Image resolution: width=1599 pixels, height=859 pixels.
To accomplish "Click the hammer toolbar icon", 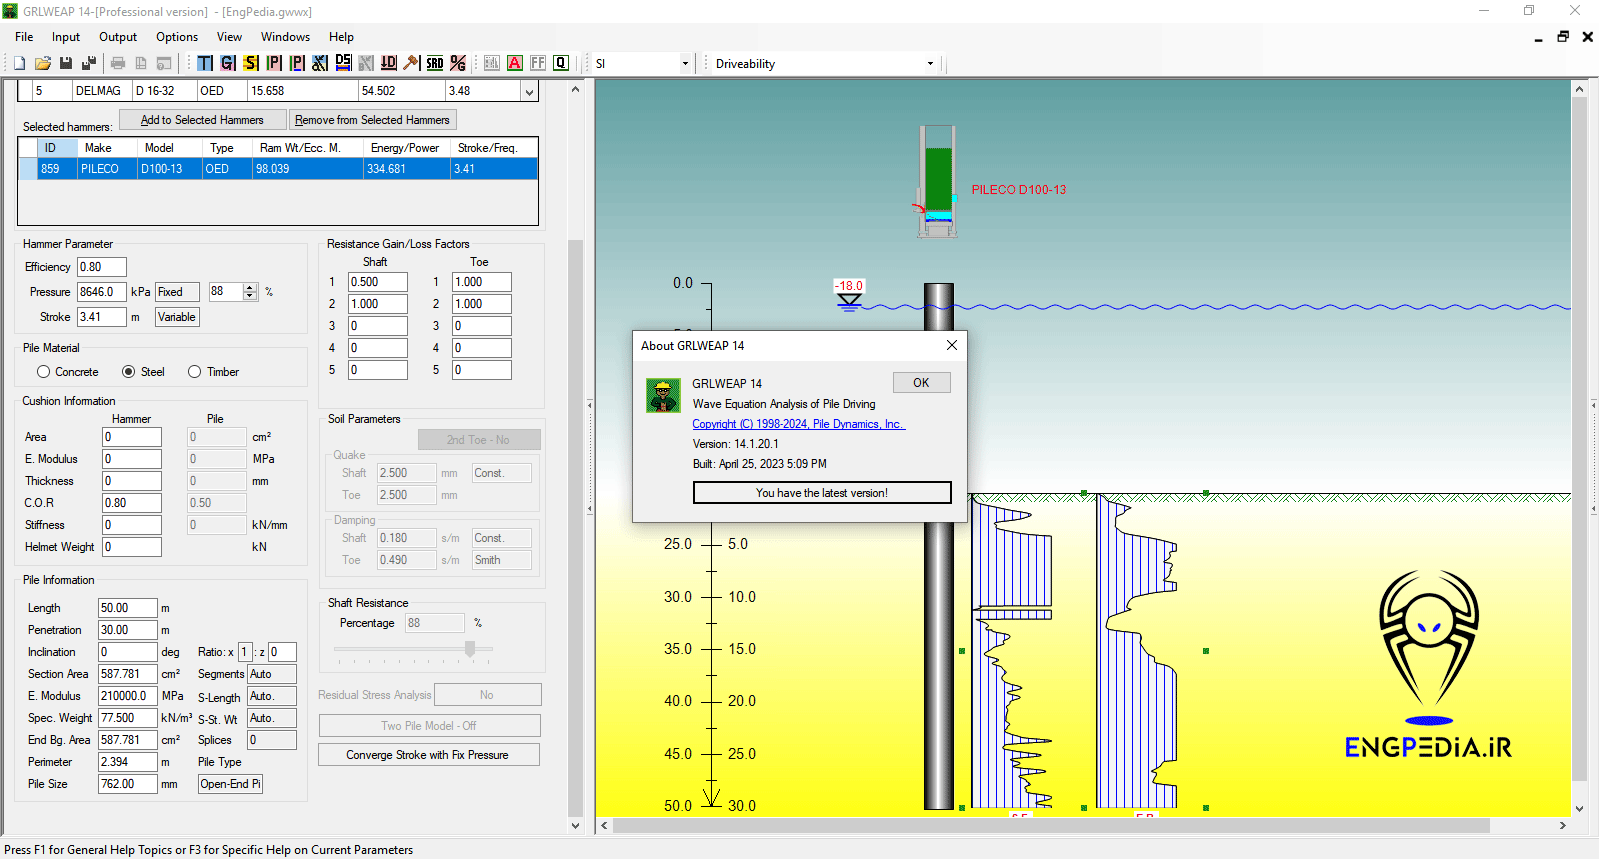I will [x=412, y=63].
